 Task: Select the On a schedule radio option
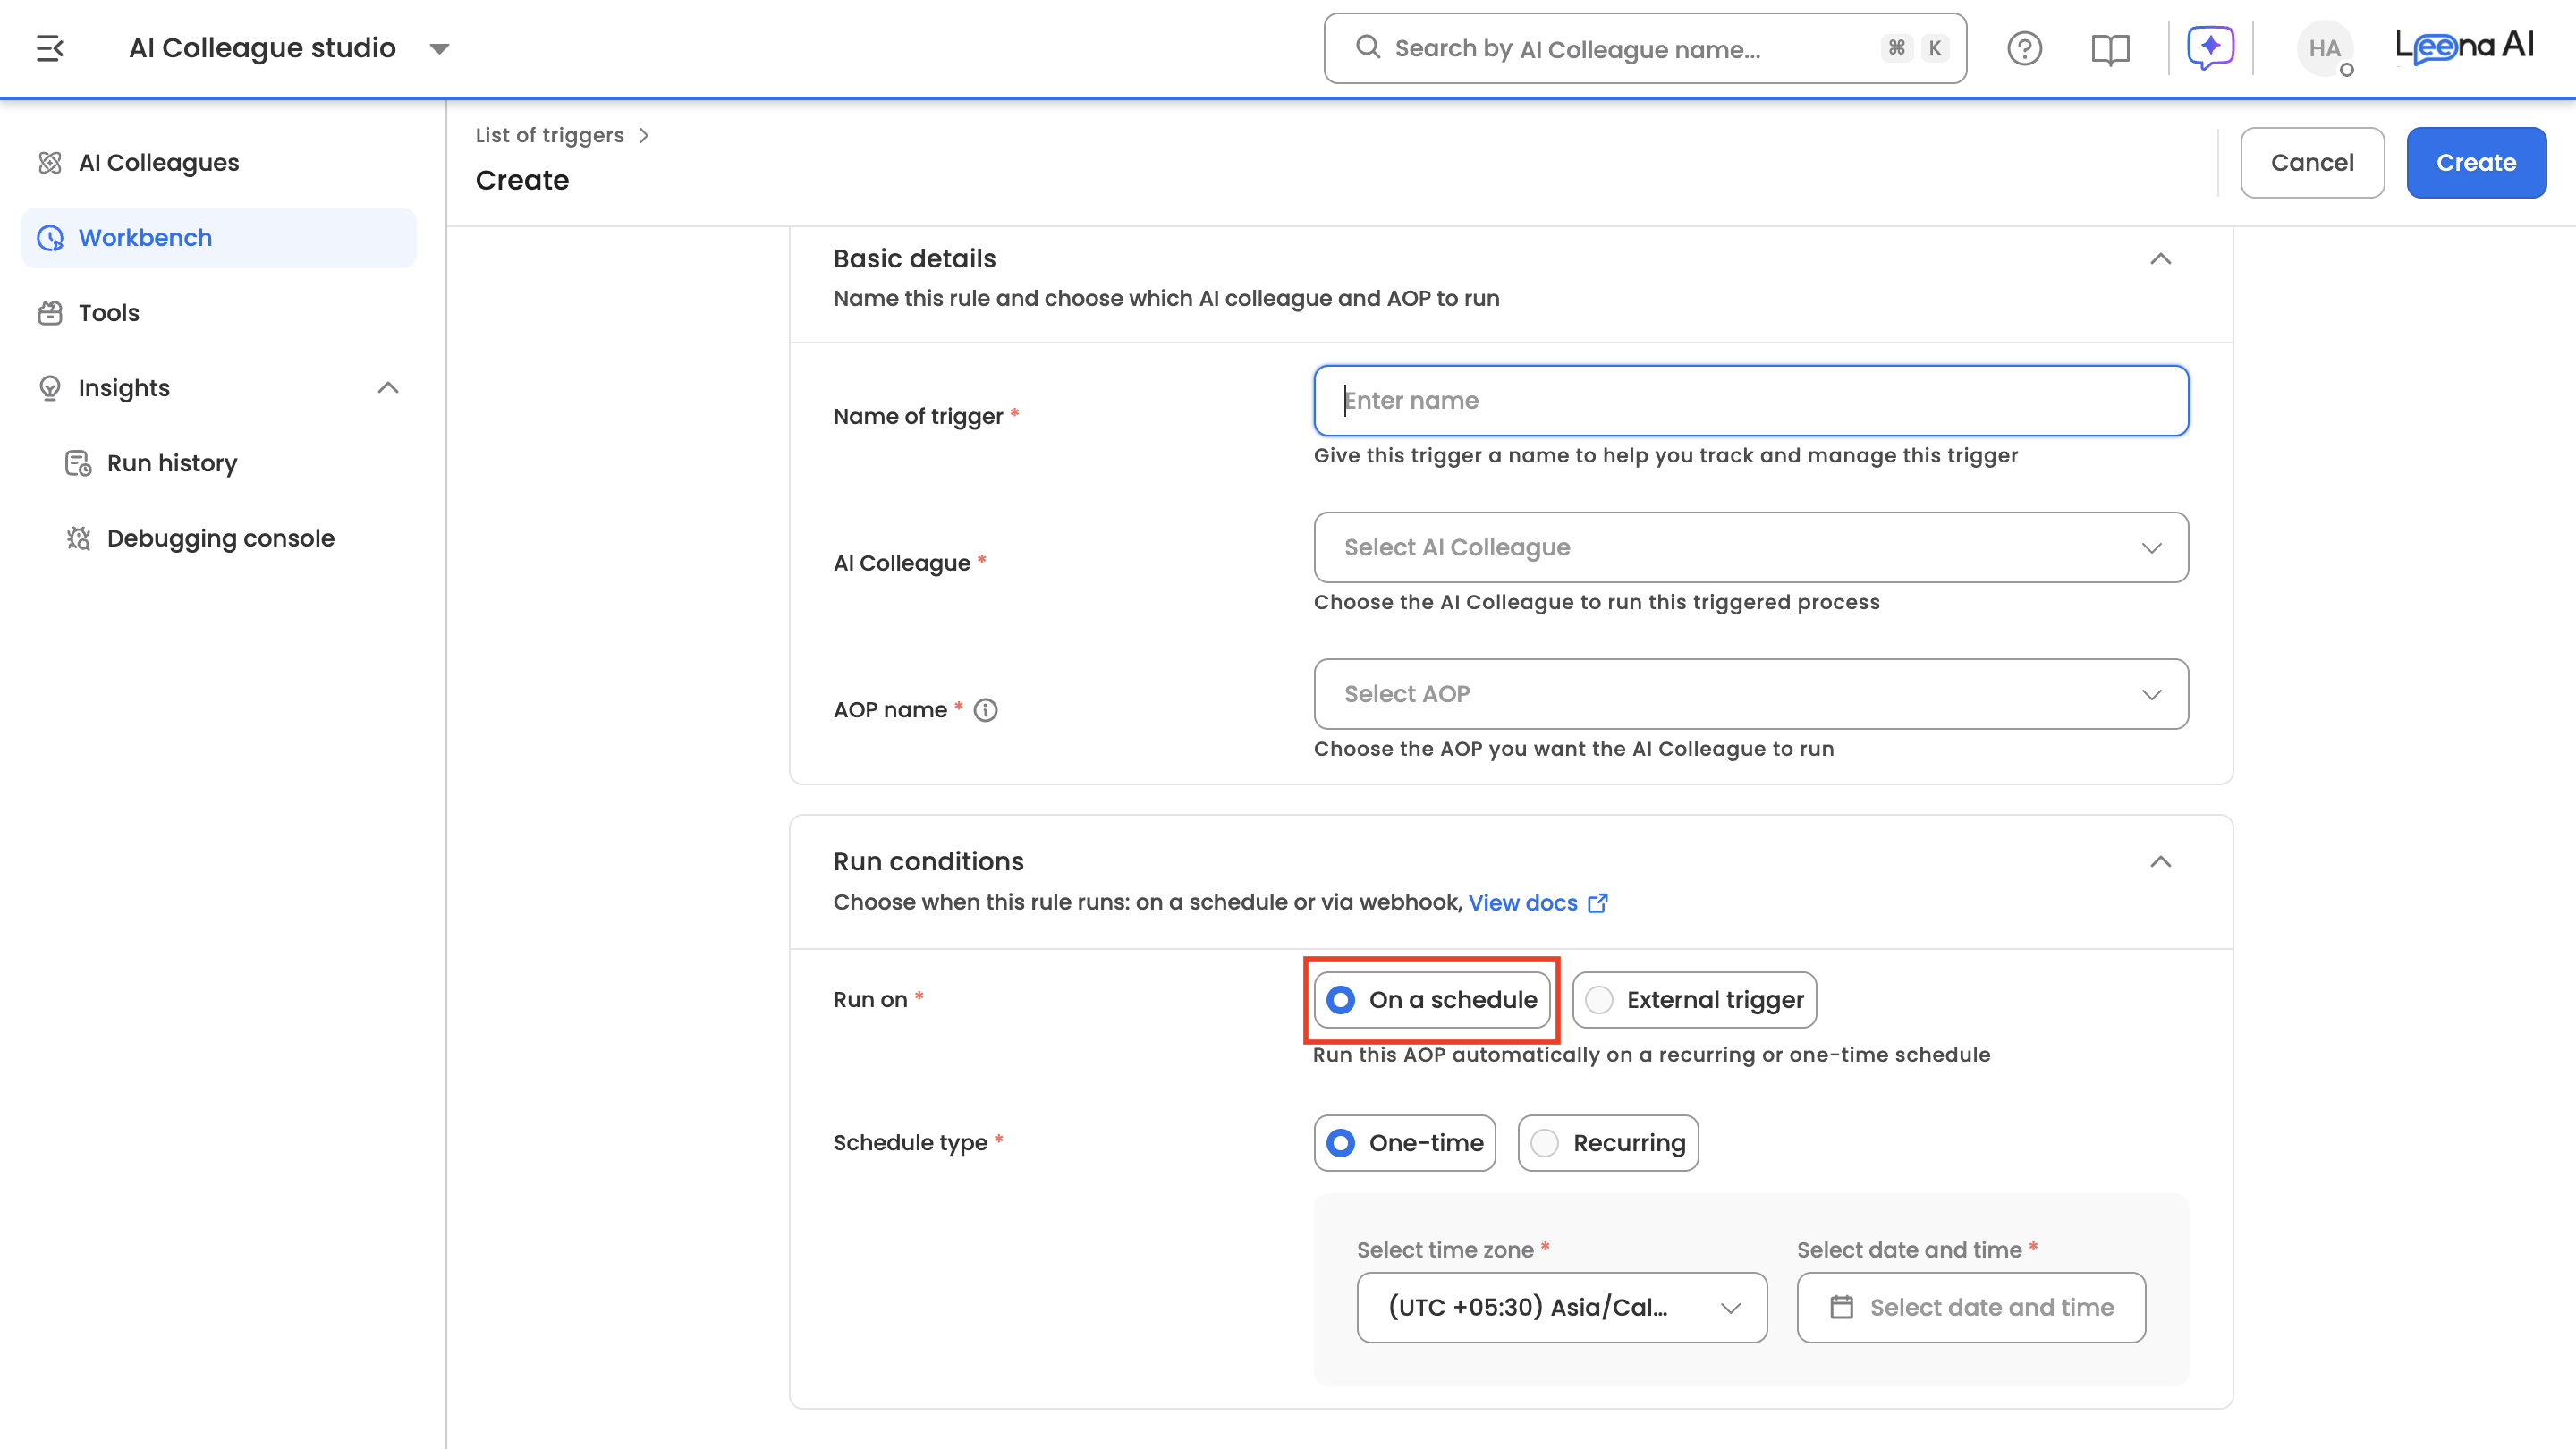point(1432,1000)
